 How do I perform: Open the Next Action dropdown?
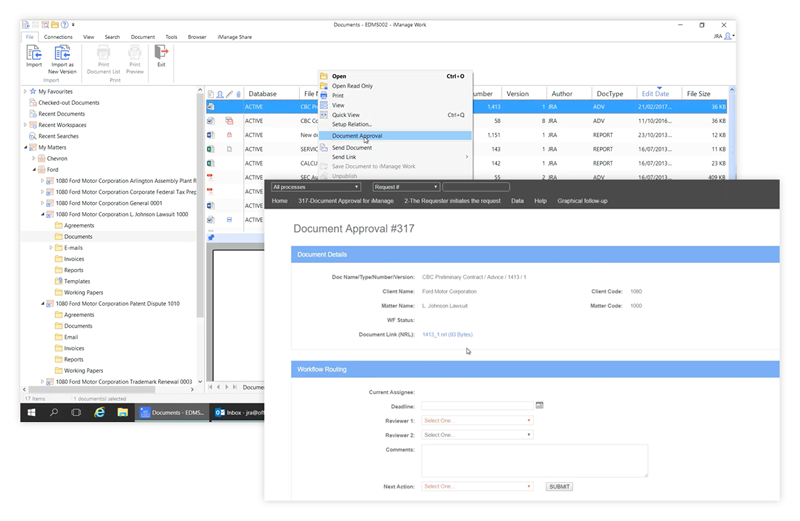pos(477,486)
